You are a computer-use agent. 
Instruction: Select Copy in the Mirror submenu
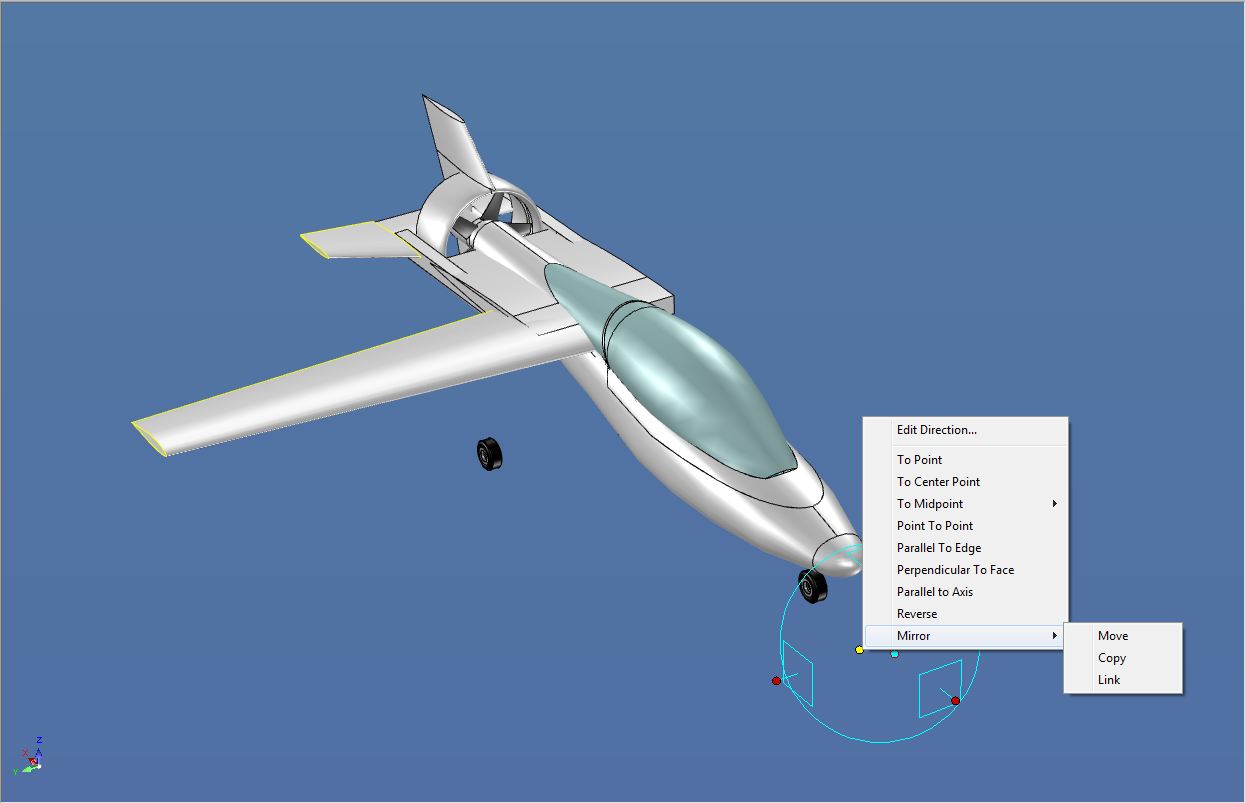click(x=1111, y=657)
